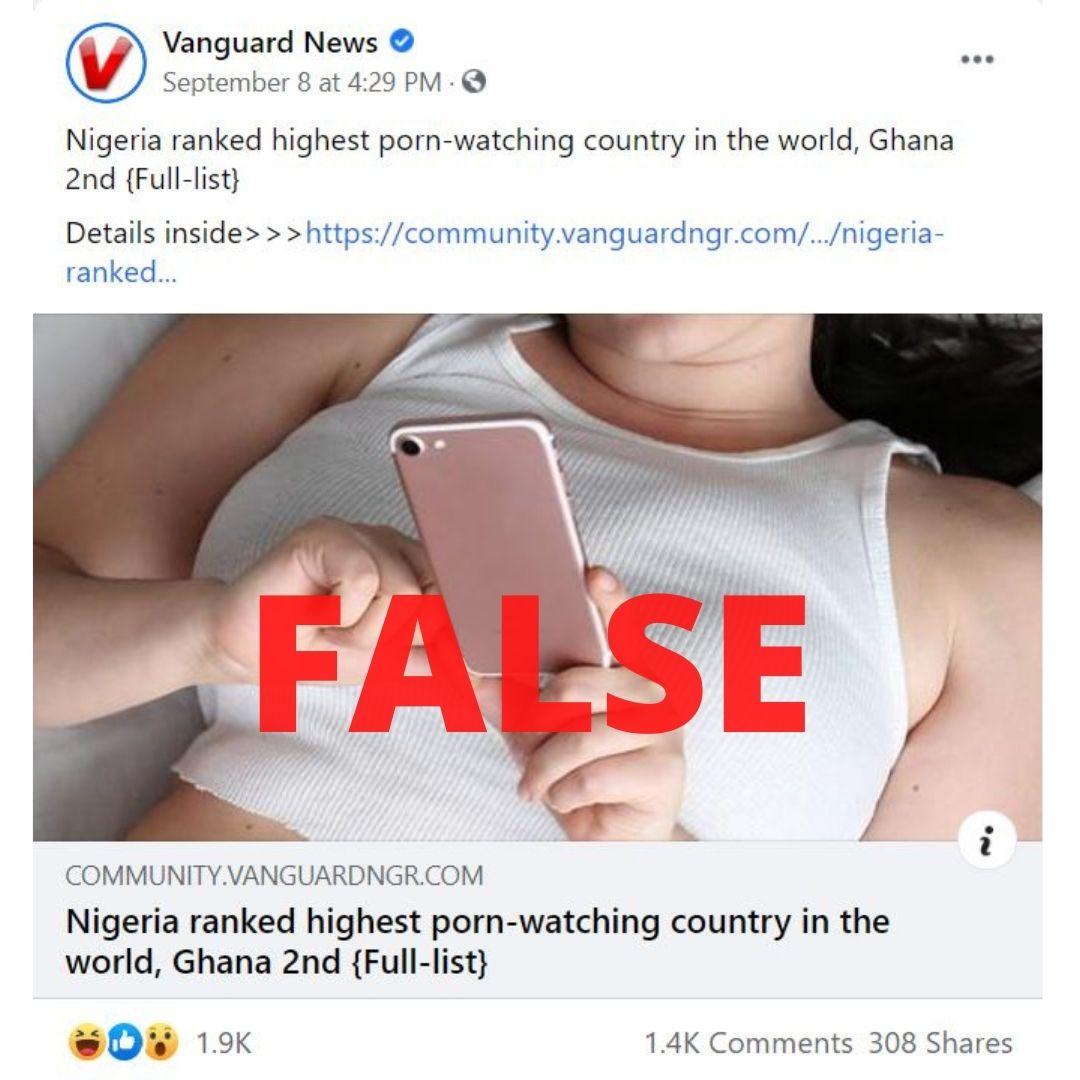Click the blue verified badge

pyautogui.click(x=402, y=41)
